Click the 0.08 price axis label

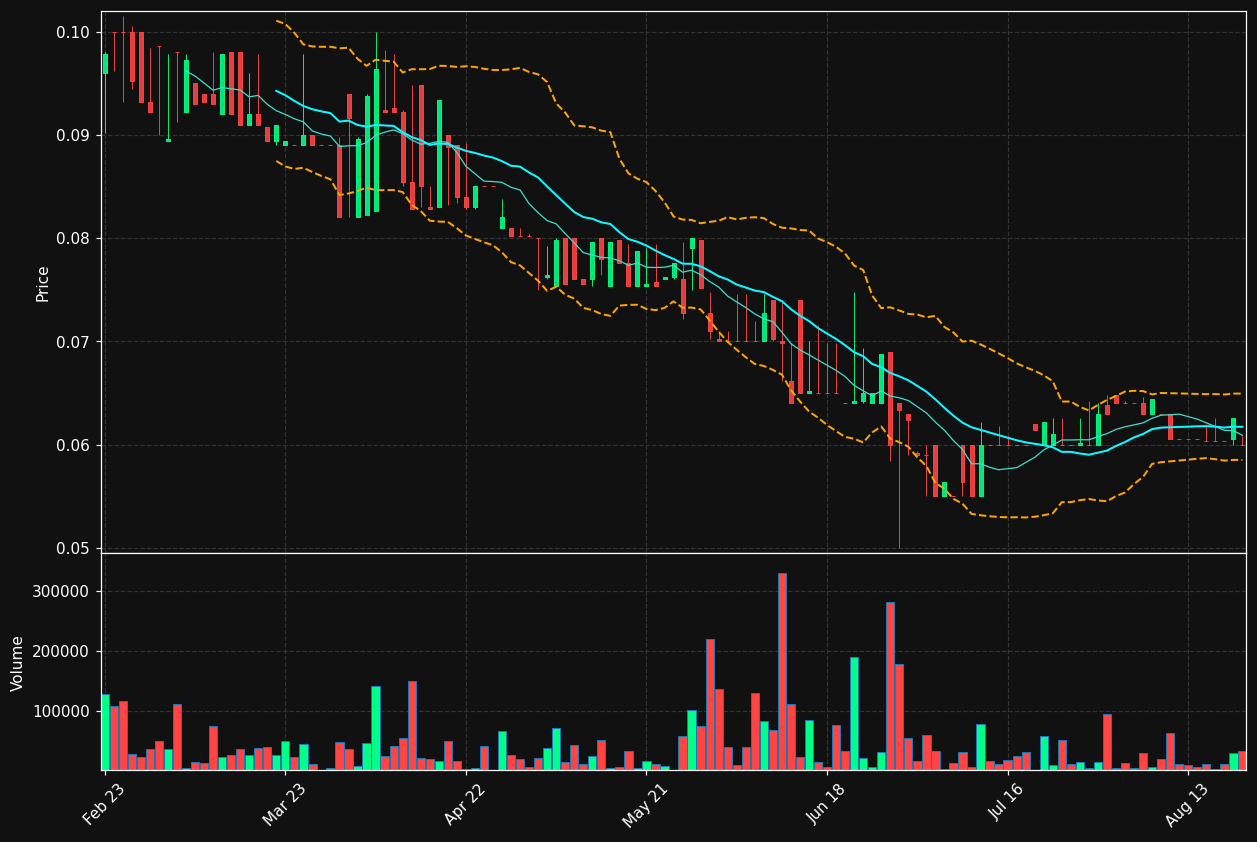74,239
